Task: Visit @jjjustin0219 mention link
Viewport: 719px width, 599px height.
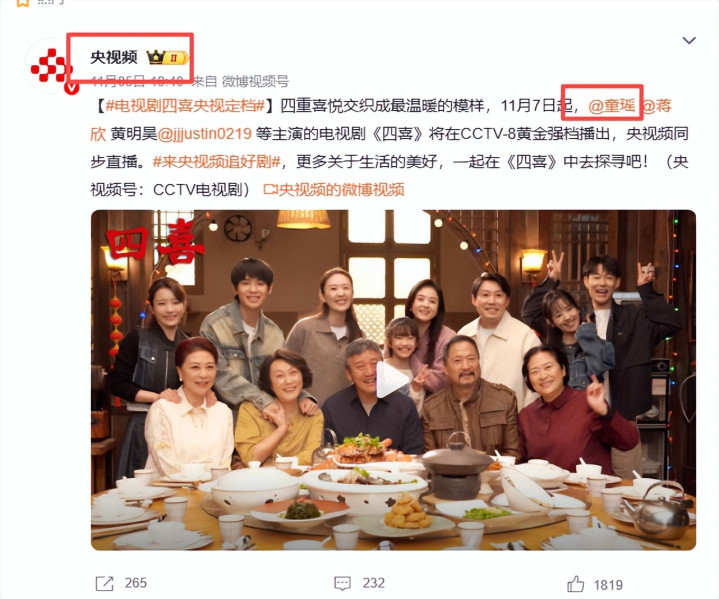Action: [205, 134]
